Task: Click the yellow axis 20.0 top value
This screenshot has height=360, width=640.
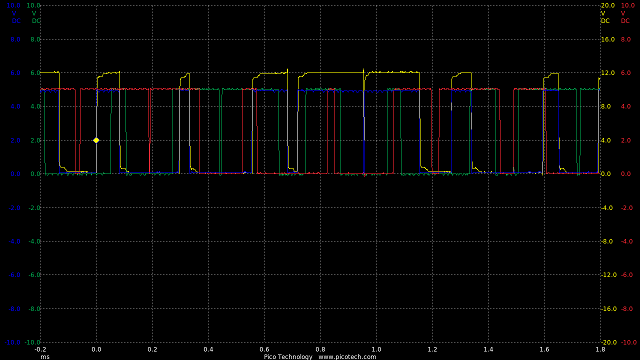Action: [608, 6]
